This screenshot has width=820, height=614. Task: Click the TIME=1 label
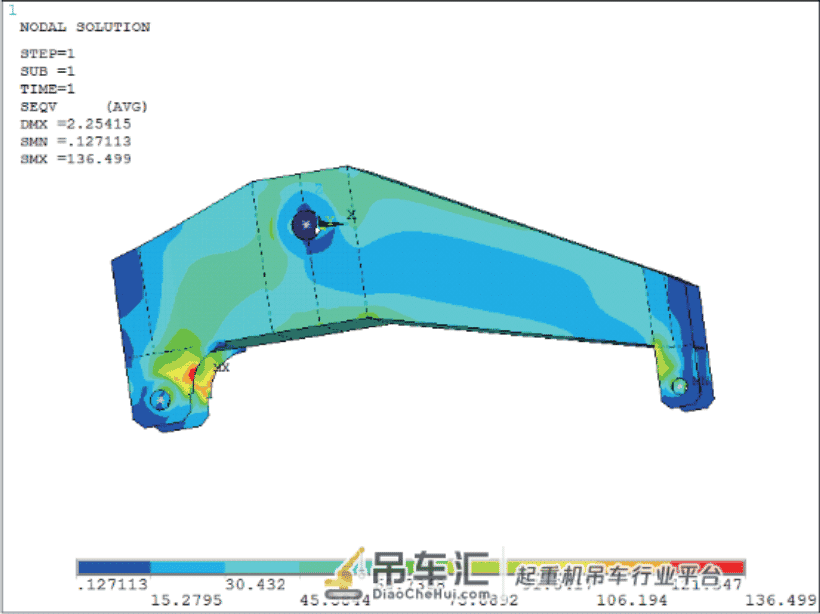(47, 89)
